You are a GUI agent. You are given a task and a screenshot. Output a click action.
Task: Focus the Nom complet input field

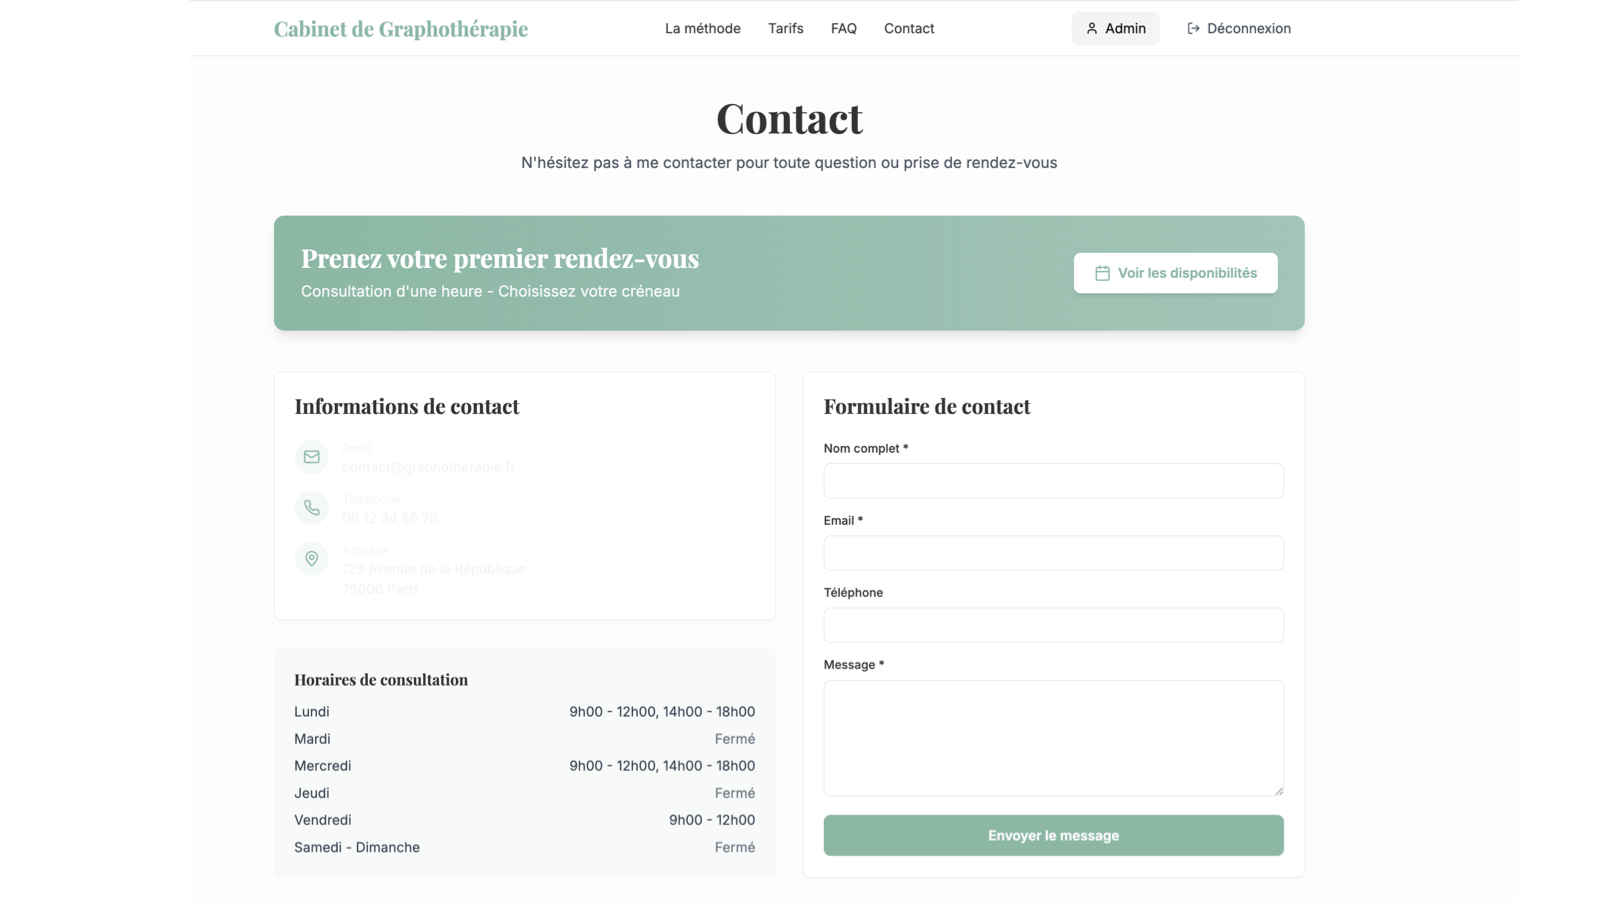[x=1053, y=481]
